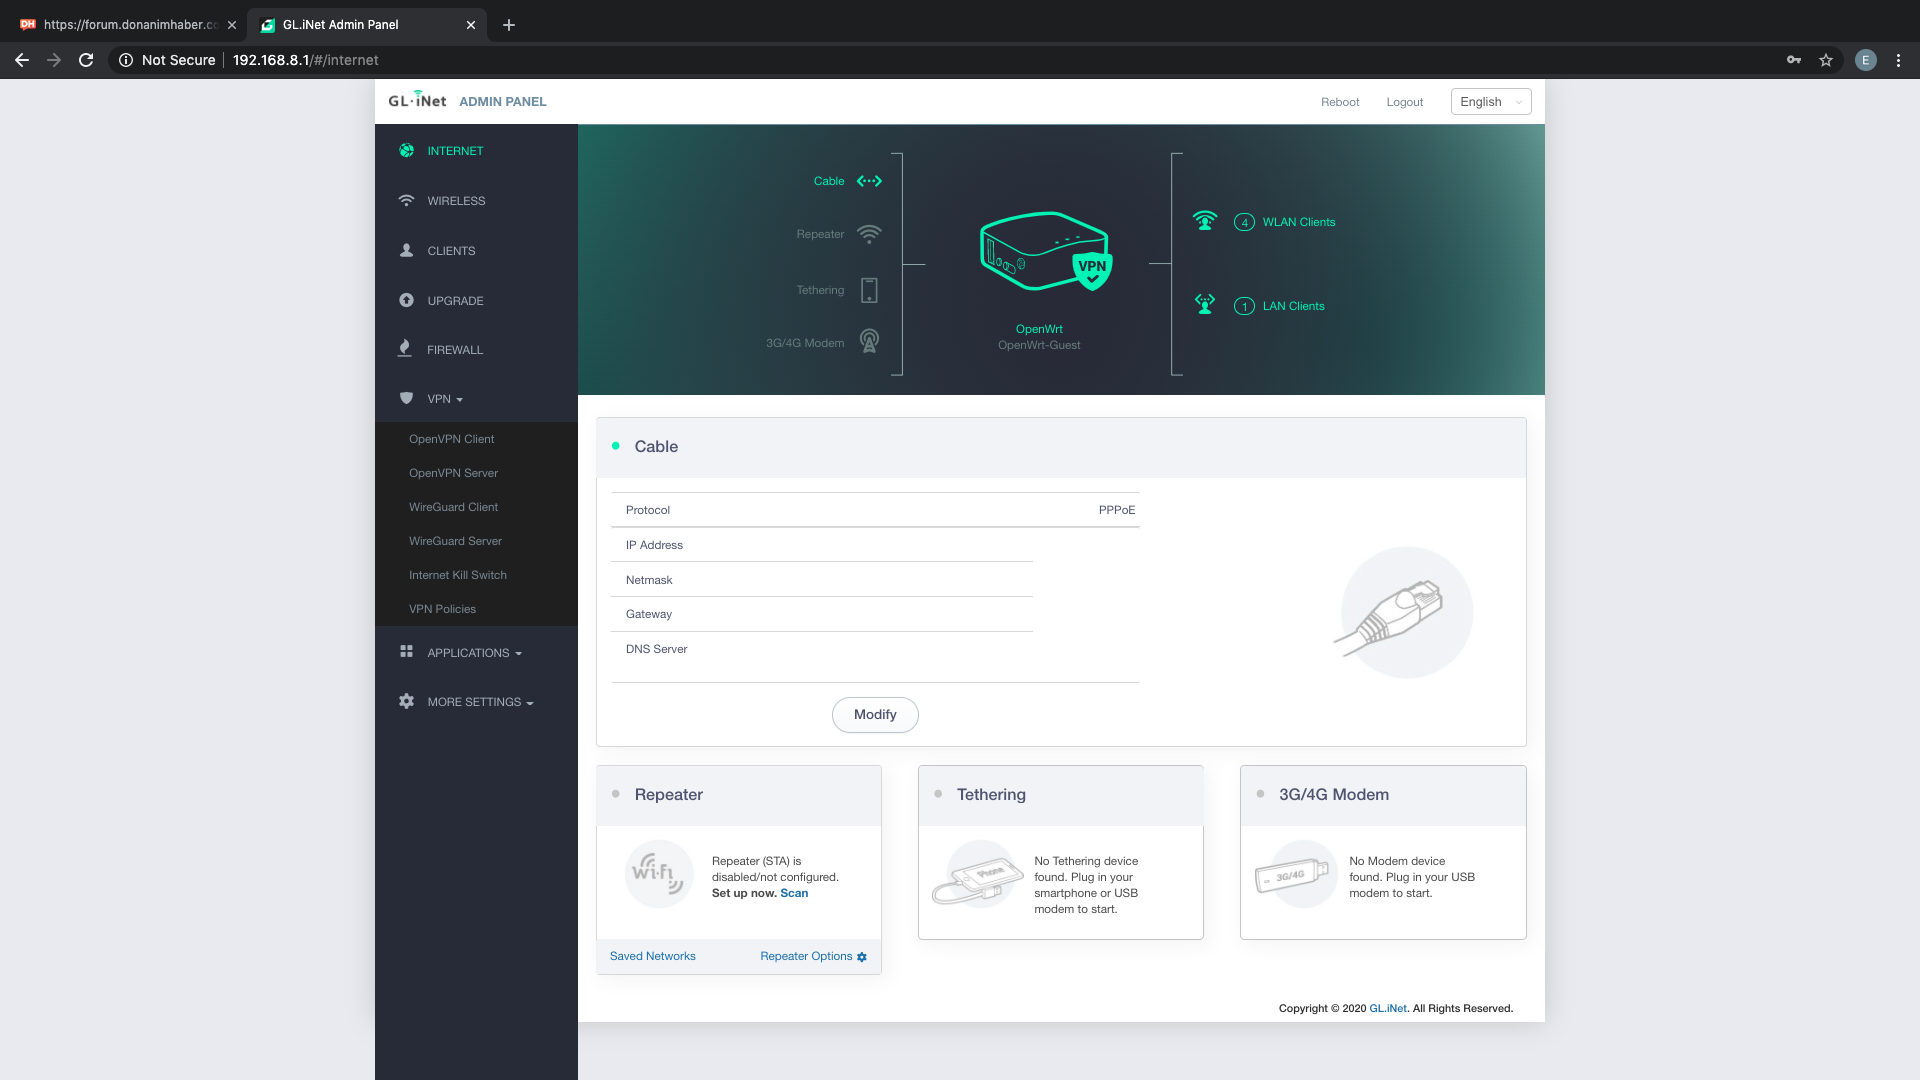Click the 3G/4G USB modem illustration
Screen dimensions: 1920x1080
click(x=1295, y=874)
